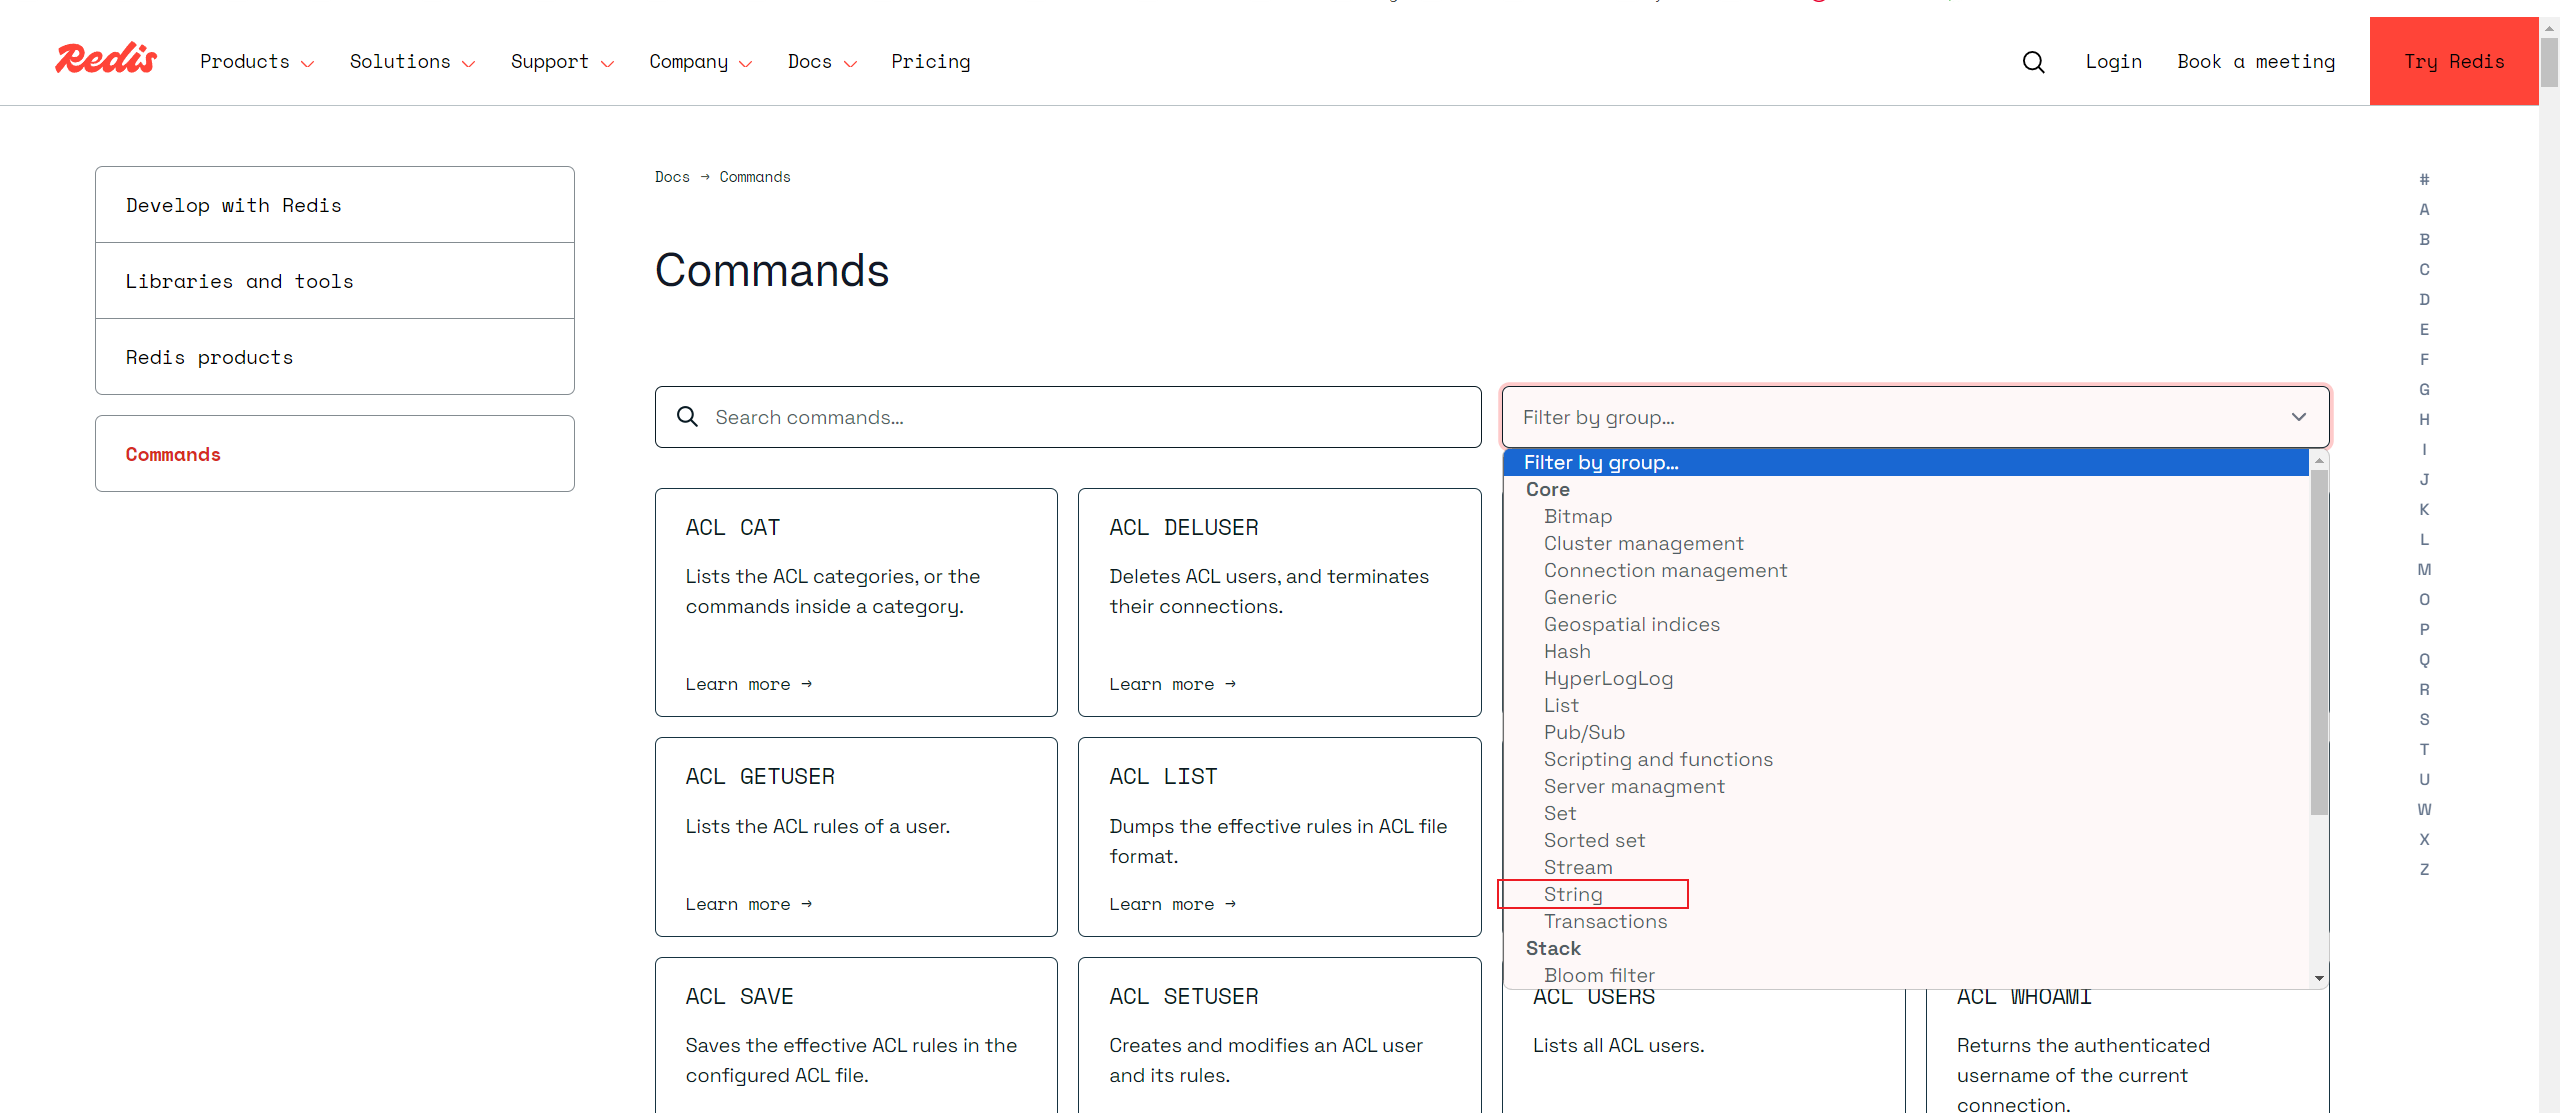2560x1113 pixels.
Task: Jump to letter X in index
Action: point(2424,840)
